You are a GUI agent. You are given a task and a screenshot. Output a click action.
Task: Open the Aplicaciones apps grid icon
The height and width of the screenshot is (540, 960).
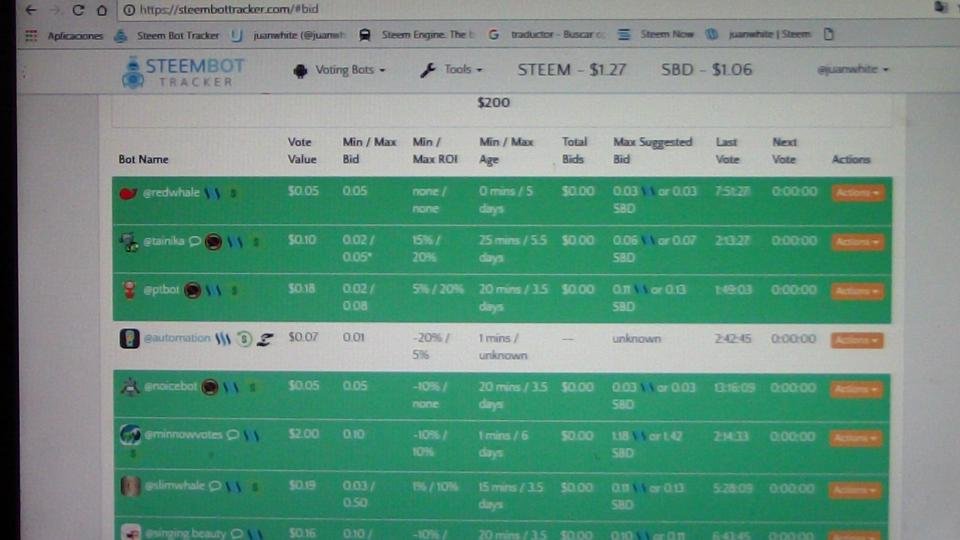[x=31, y=36]
